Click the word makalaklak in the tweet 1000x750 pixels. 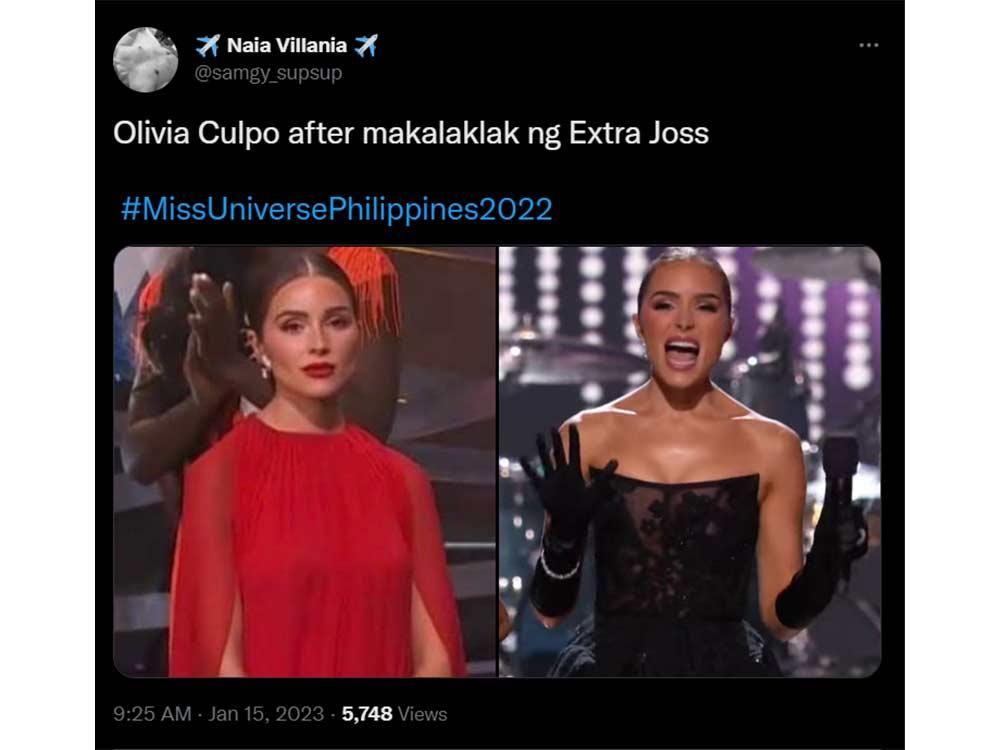click(x=441, y=134)
